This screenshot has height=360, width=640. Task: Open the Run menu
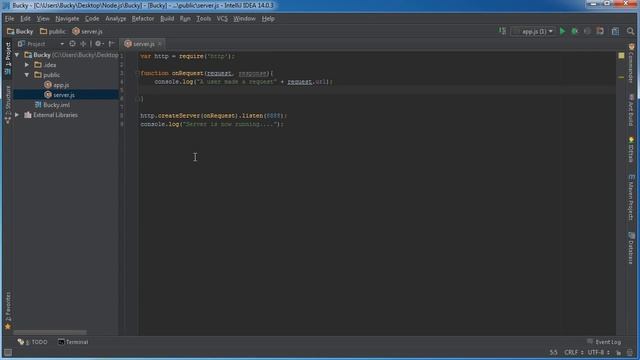click(185, 19)
